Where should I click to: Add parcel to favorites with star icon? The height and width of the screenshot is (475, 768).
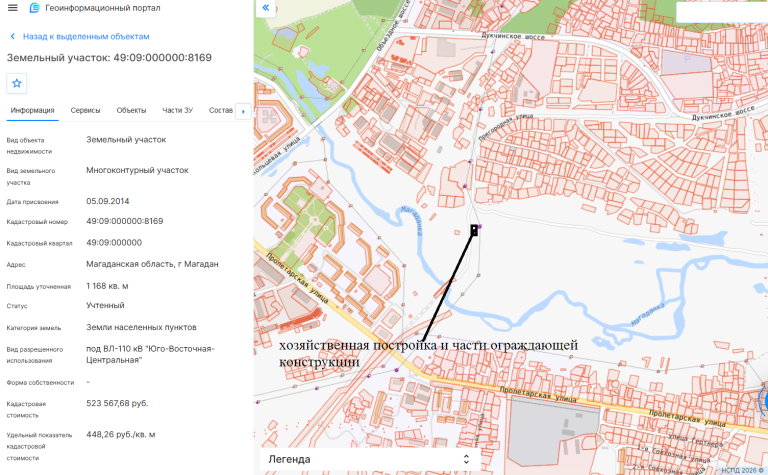[17, 83]
